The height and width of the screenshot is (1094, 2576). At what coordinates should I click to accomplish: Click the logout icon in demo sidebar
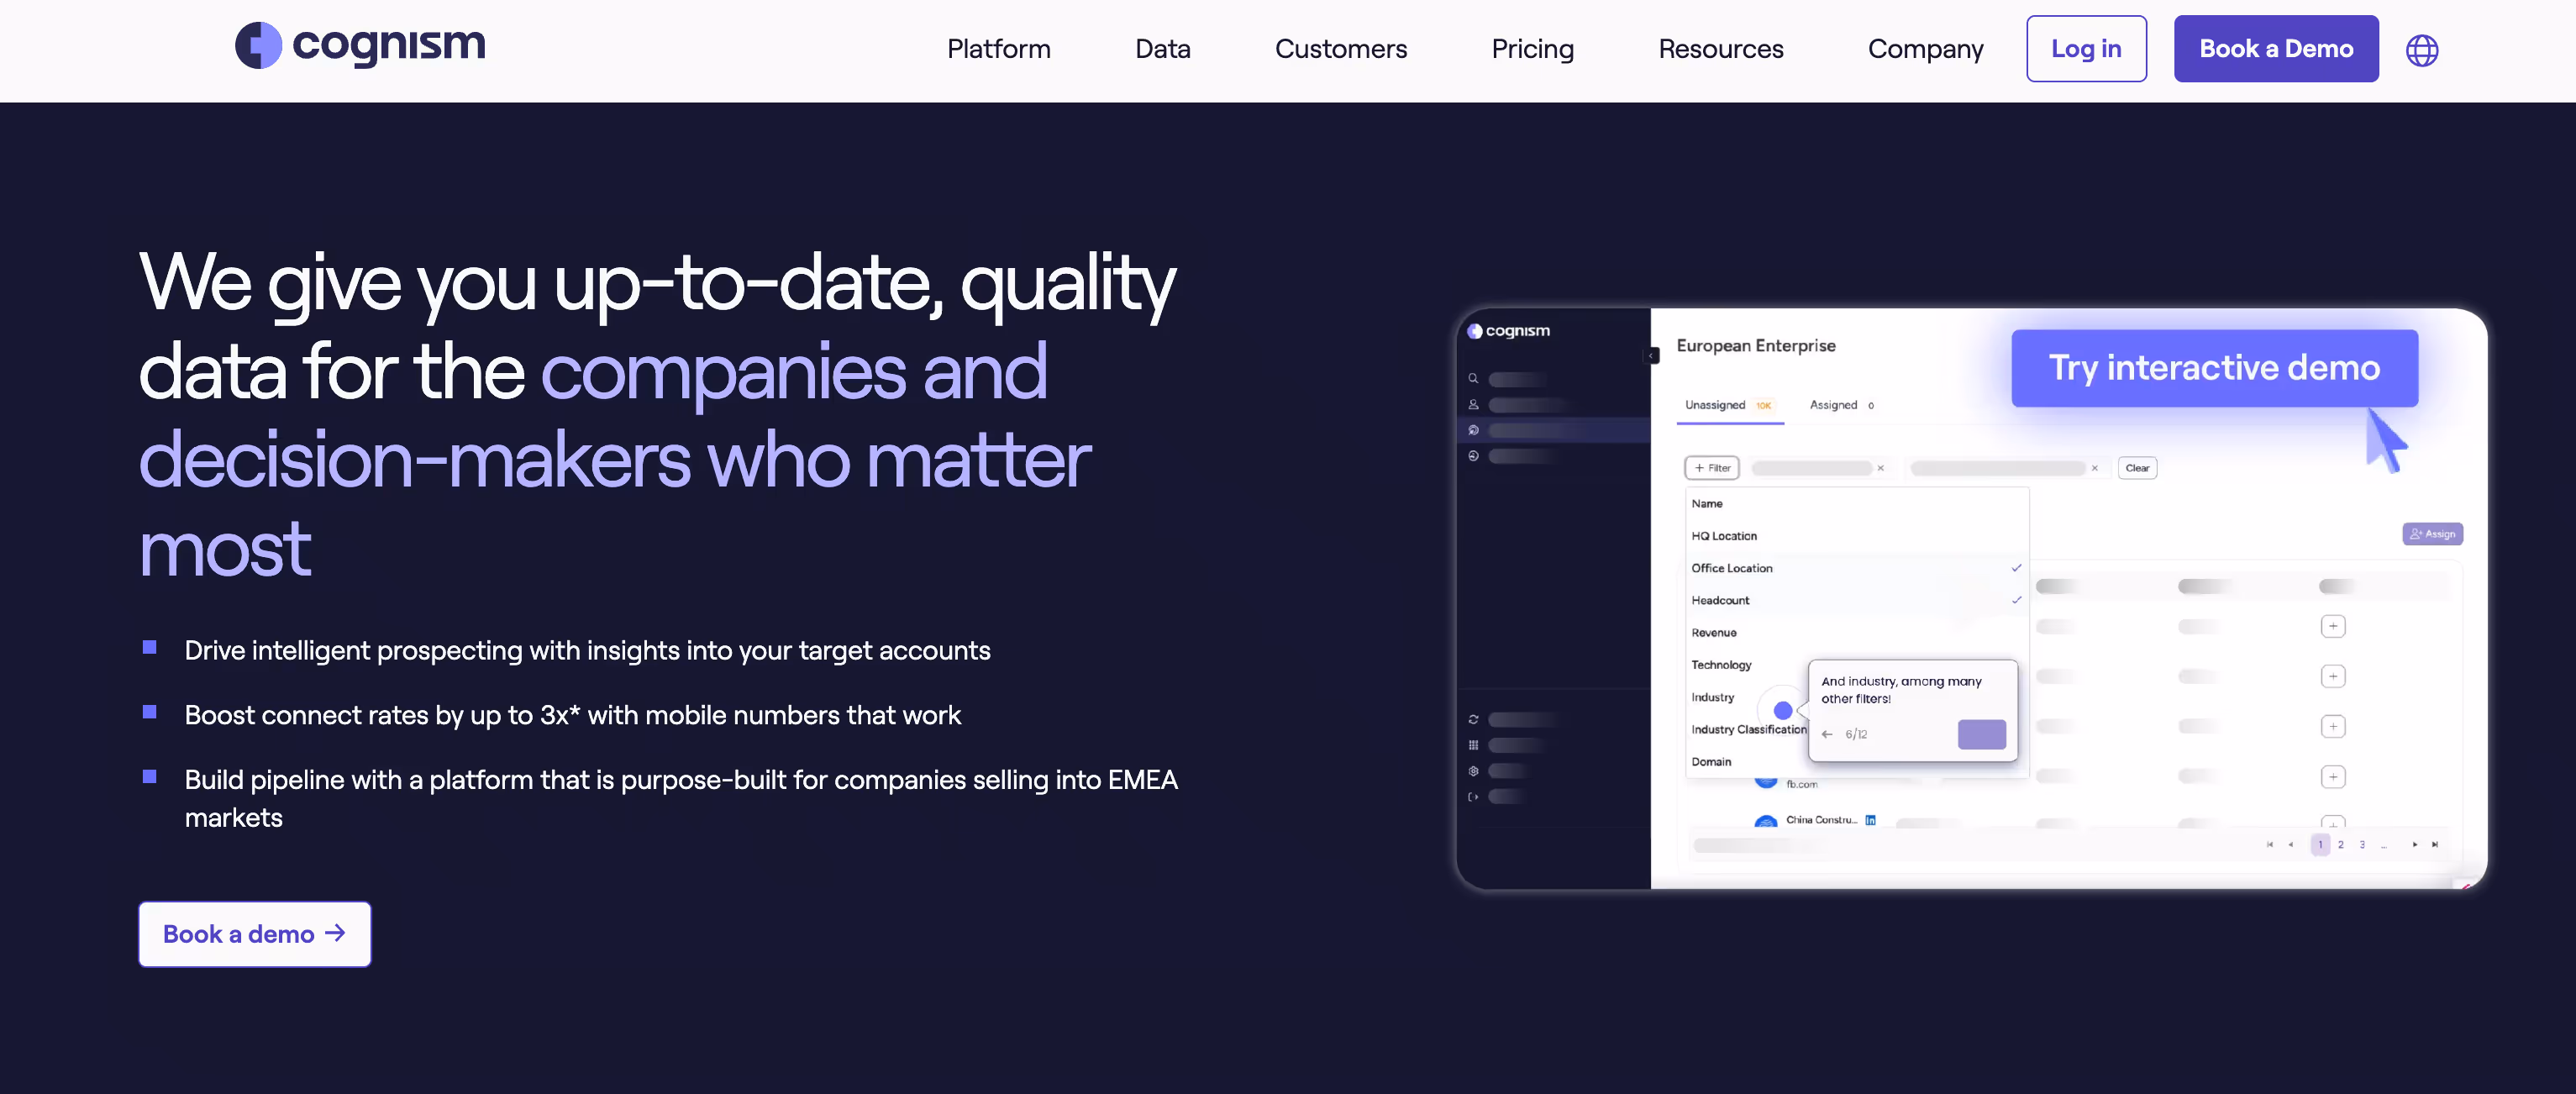click(1473, 797)
